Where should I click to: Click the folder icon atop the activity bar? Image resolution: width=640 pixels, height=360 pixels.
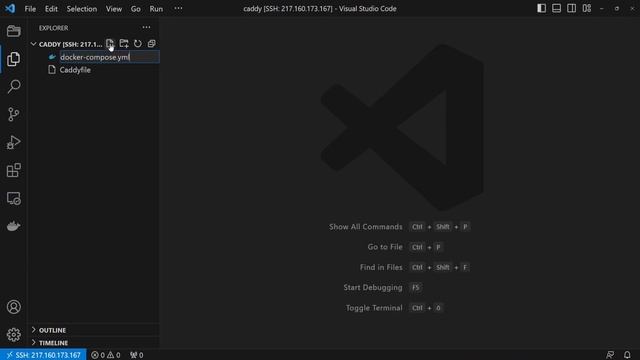[13, 31]
